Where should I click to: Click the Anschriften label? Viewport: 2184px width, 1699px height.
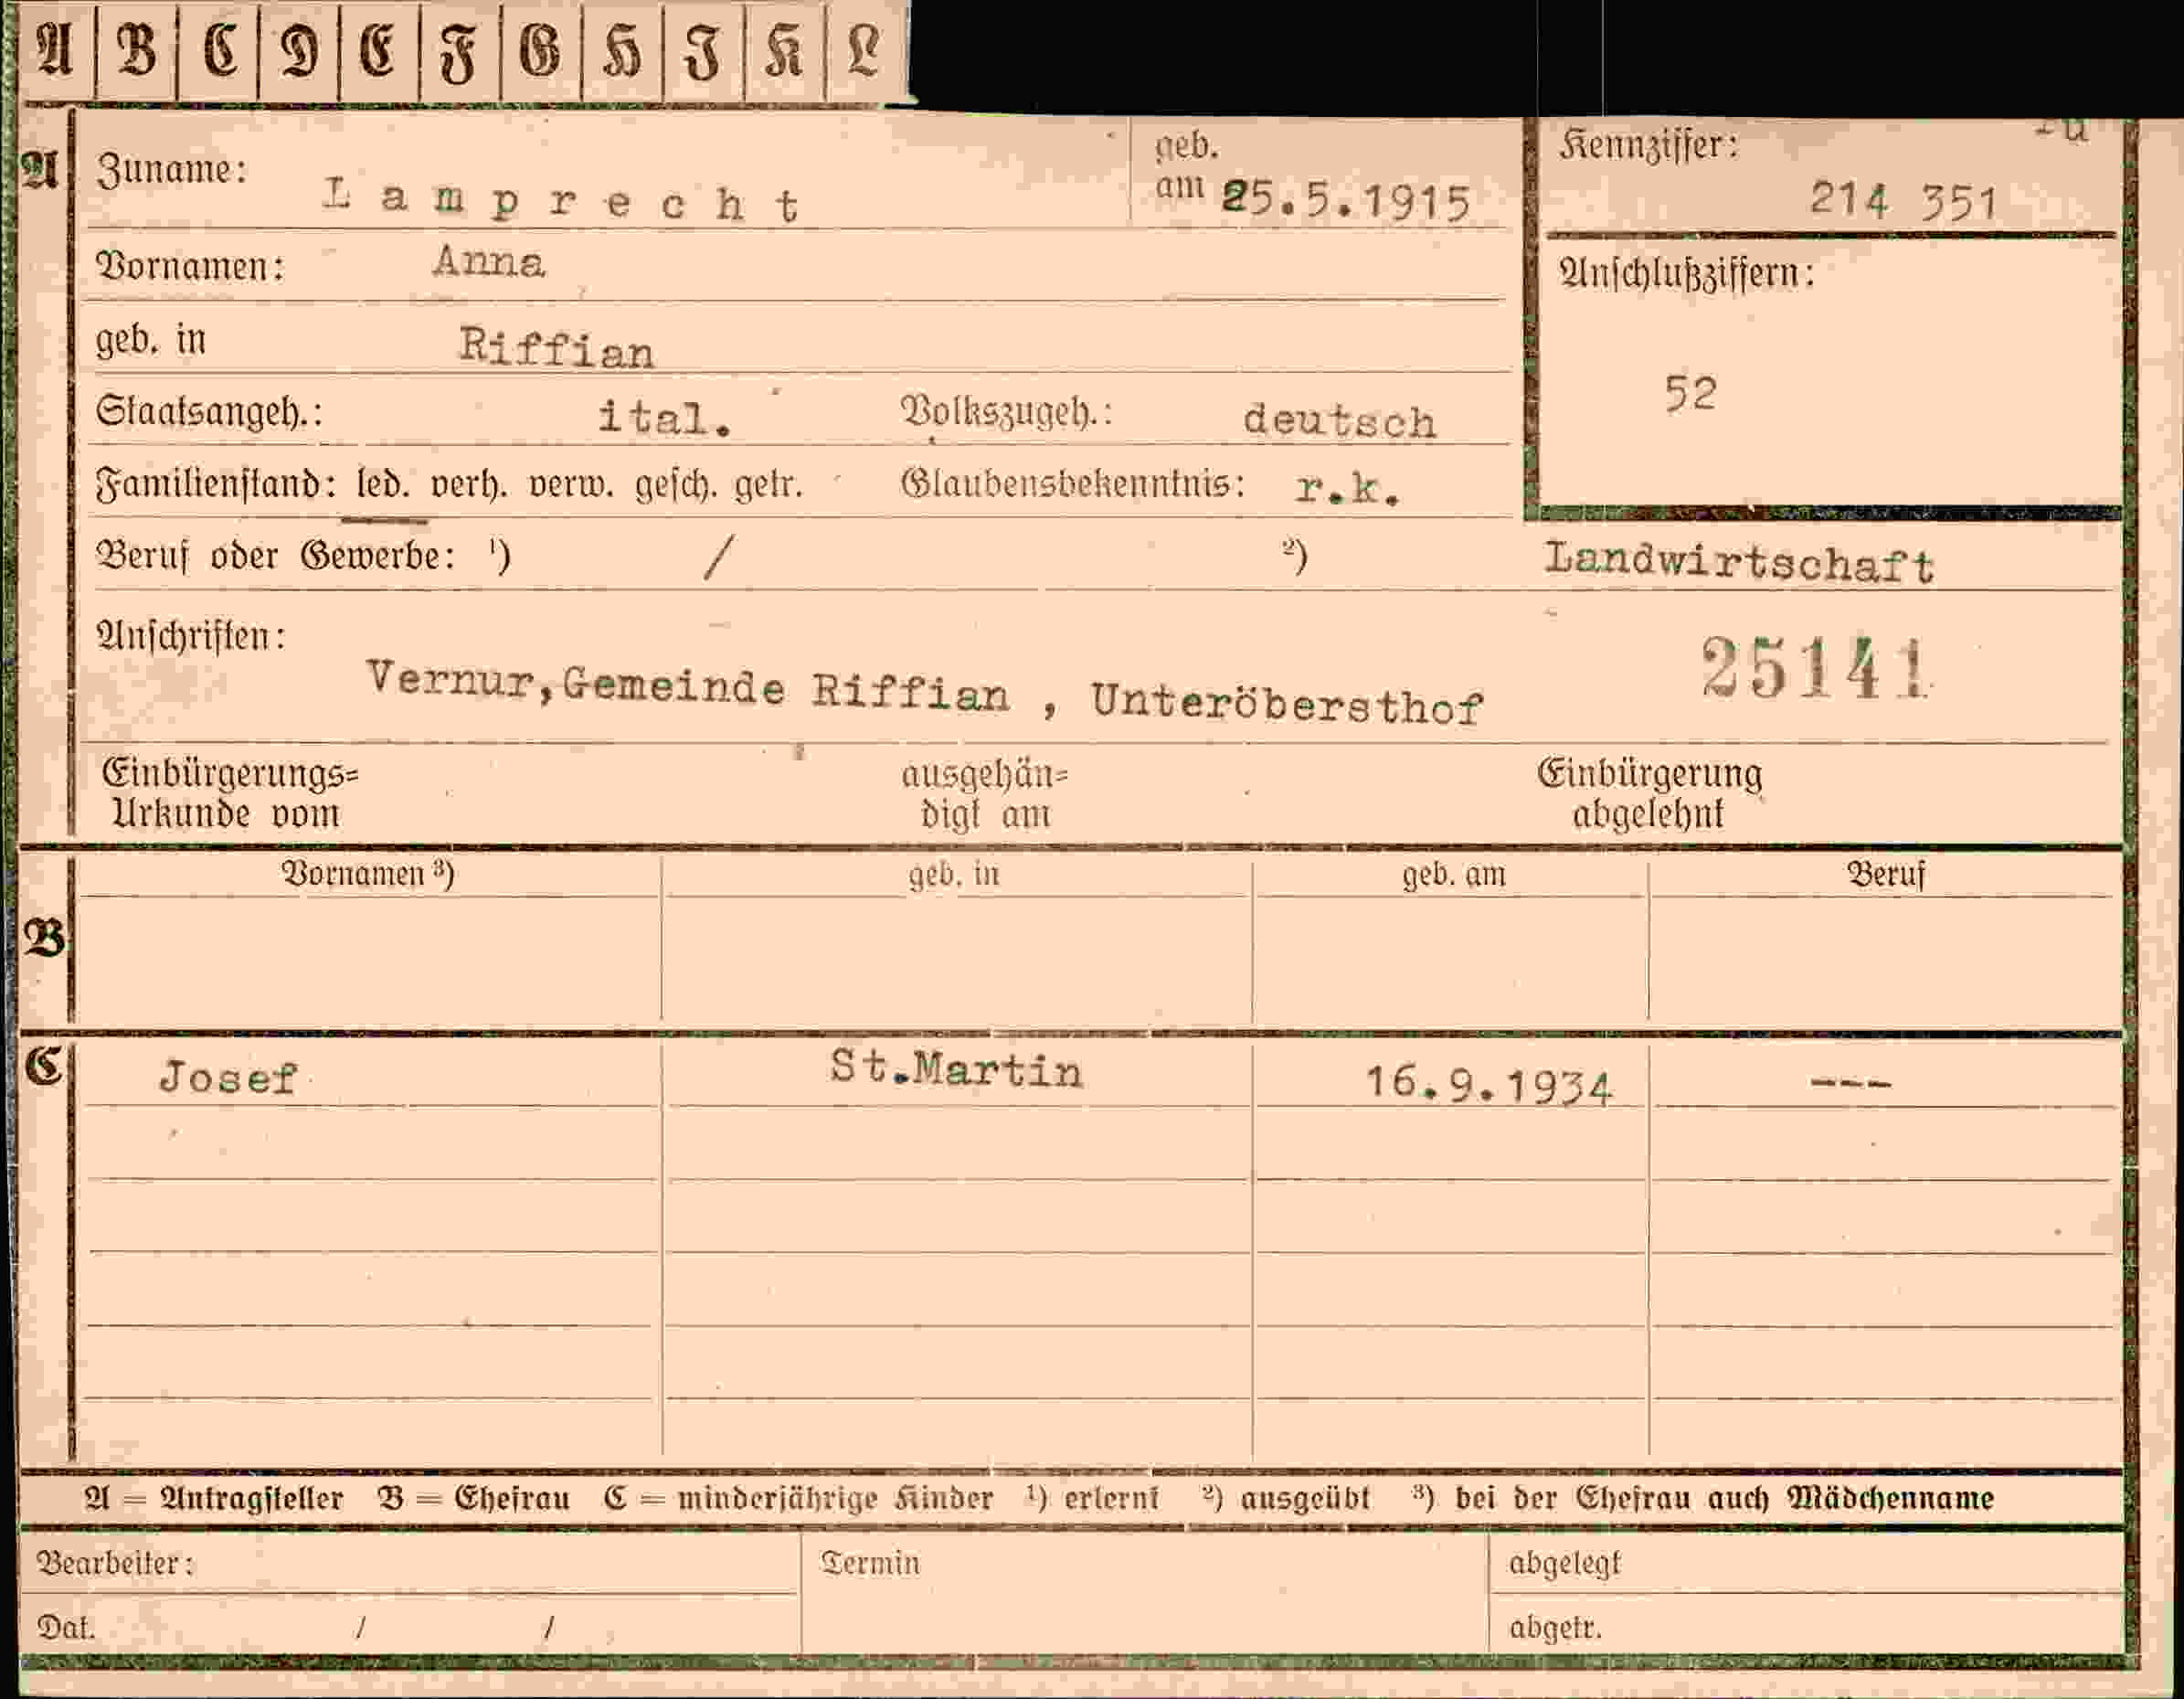point(191,636)
